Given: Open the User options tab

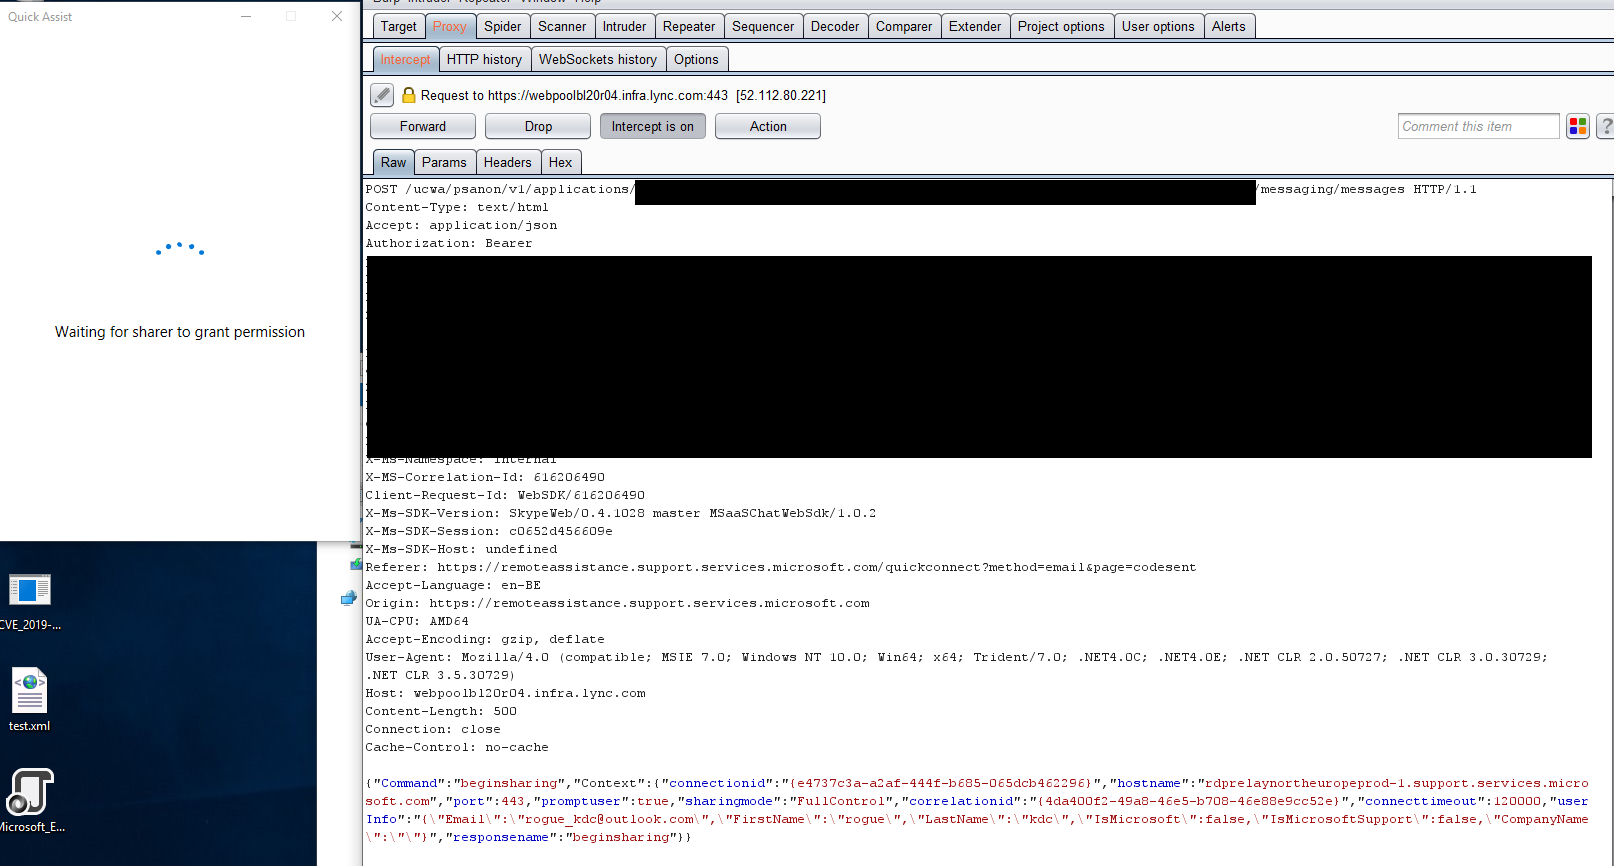Looking at the screenshot, I should [x=1158, y=26].
